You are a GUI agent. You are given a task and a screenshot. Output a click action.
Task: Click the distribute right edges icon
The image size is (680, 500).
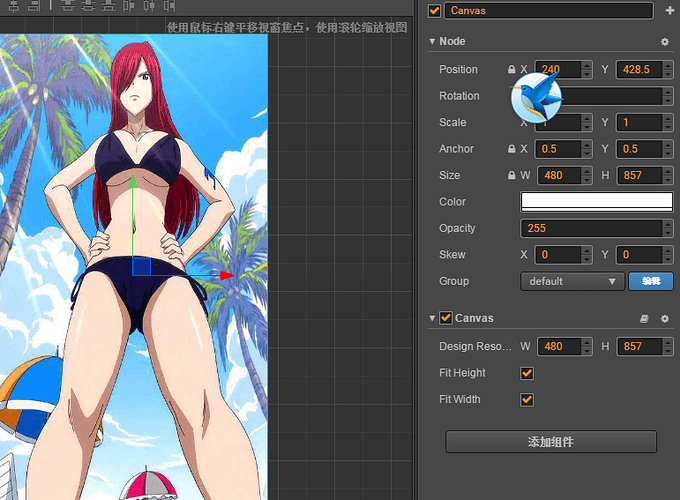tap(170, 5)
